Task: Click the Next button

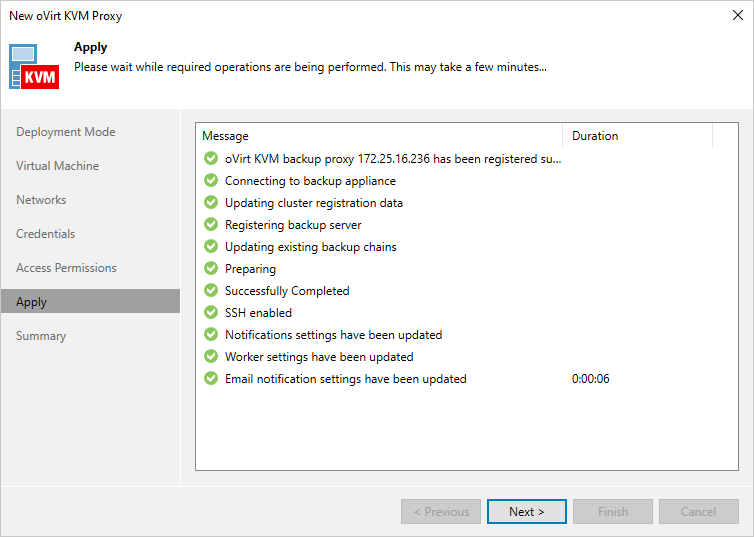Action: (527, 512)
